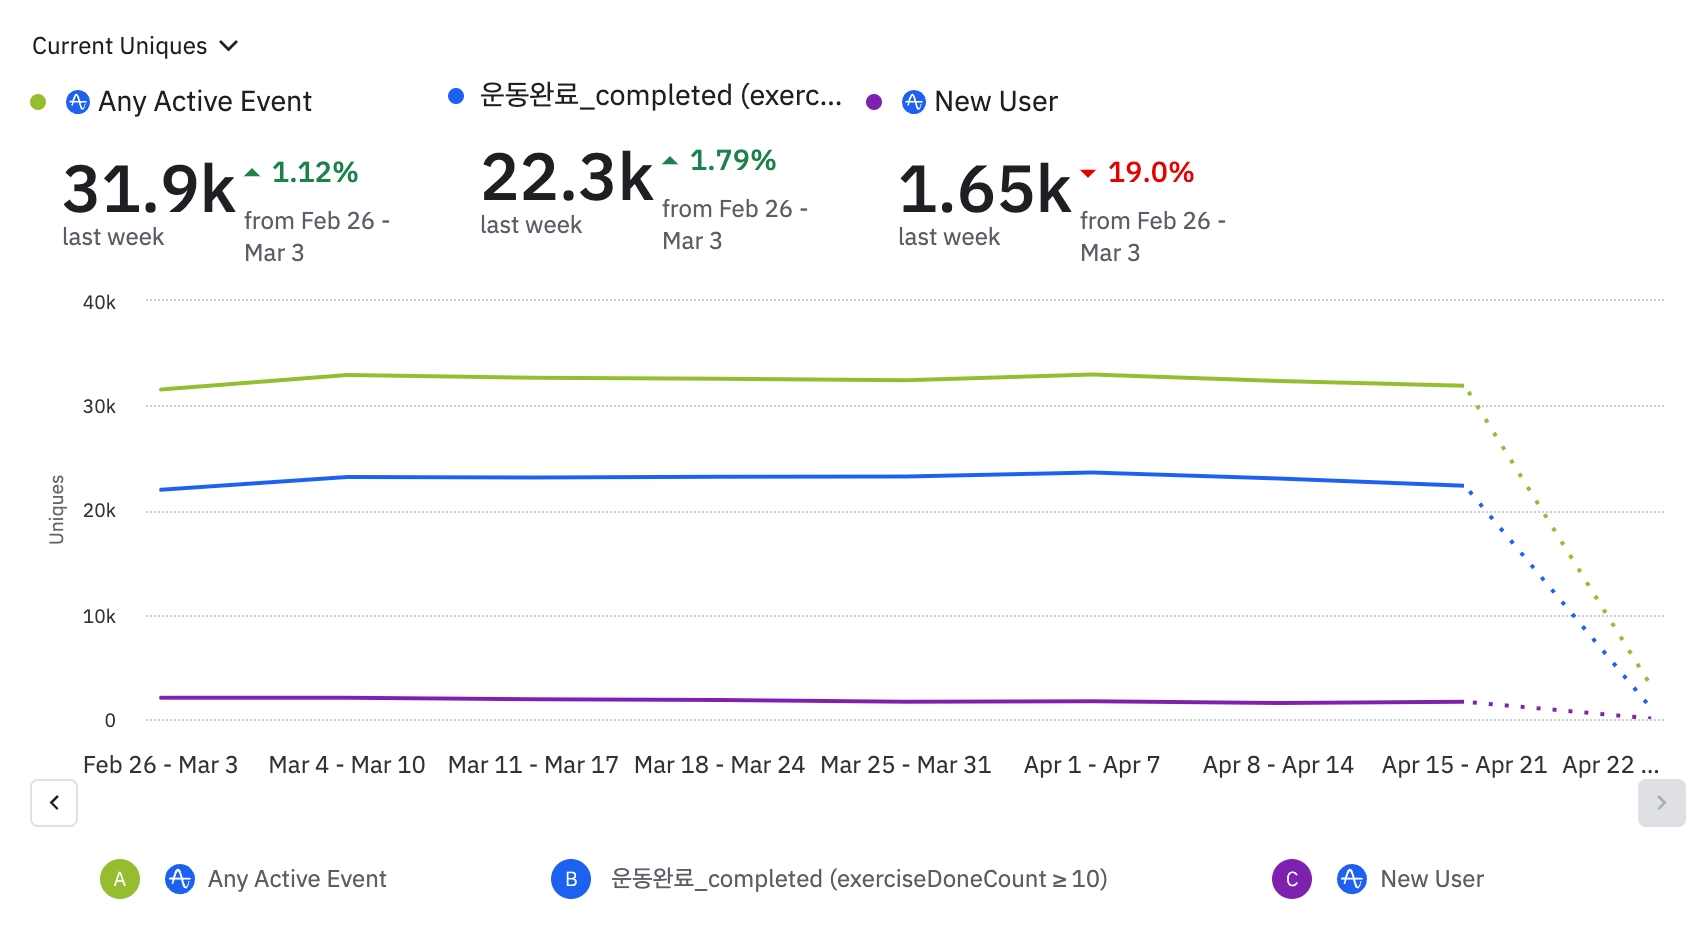Go to previous legend page with left chevron

point(54,803)
